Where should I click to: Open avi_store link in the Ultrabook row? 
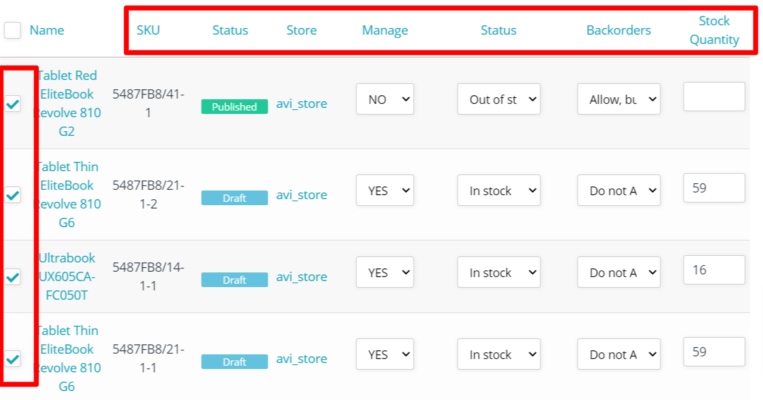click(302, 277)
